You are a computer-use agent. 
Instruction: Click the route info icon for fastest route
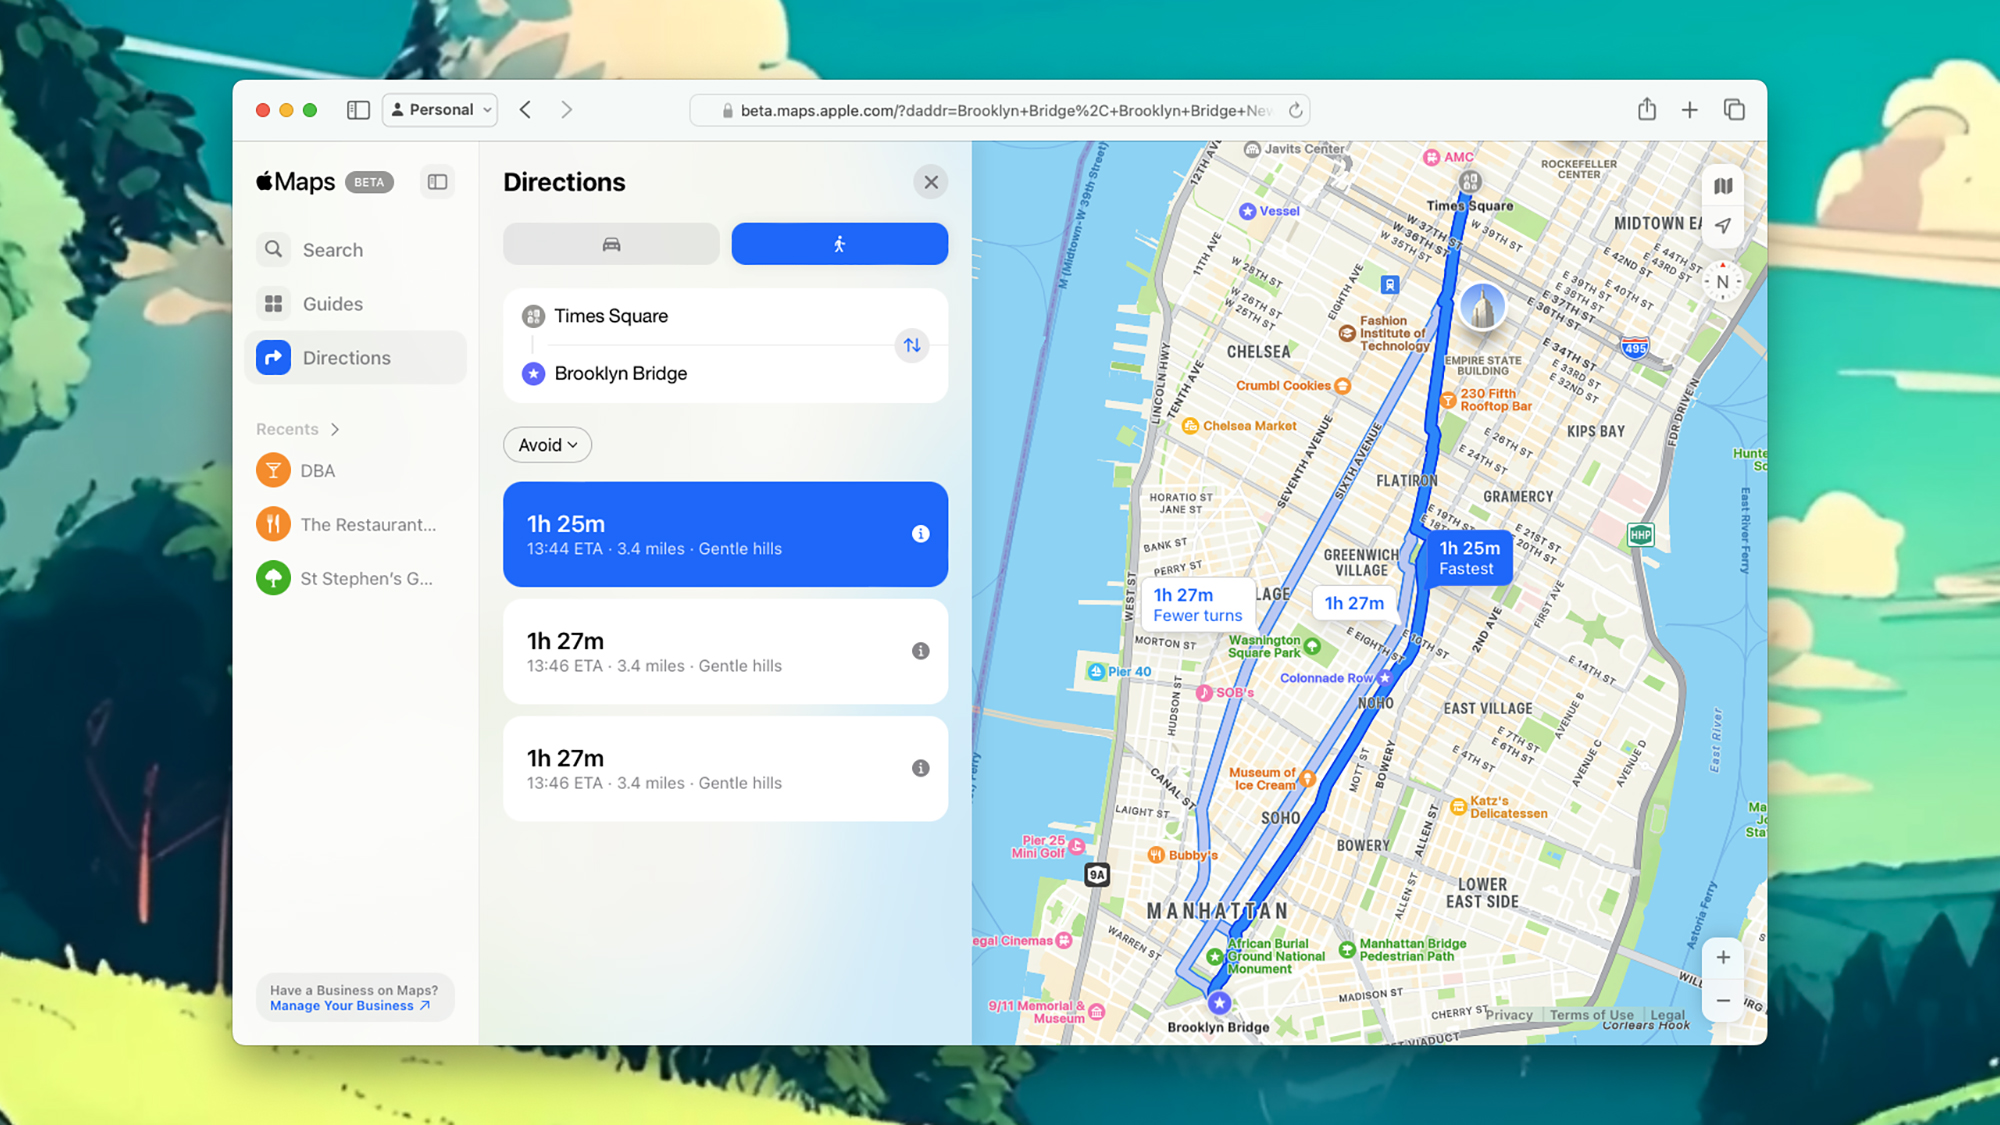[920, 534]
